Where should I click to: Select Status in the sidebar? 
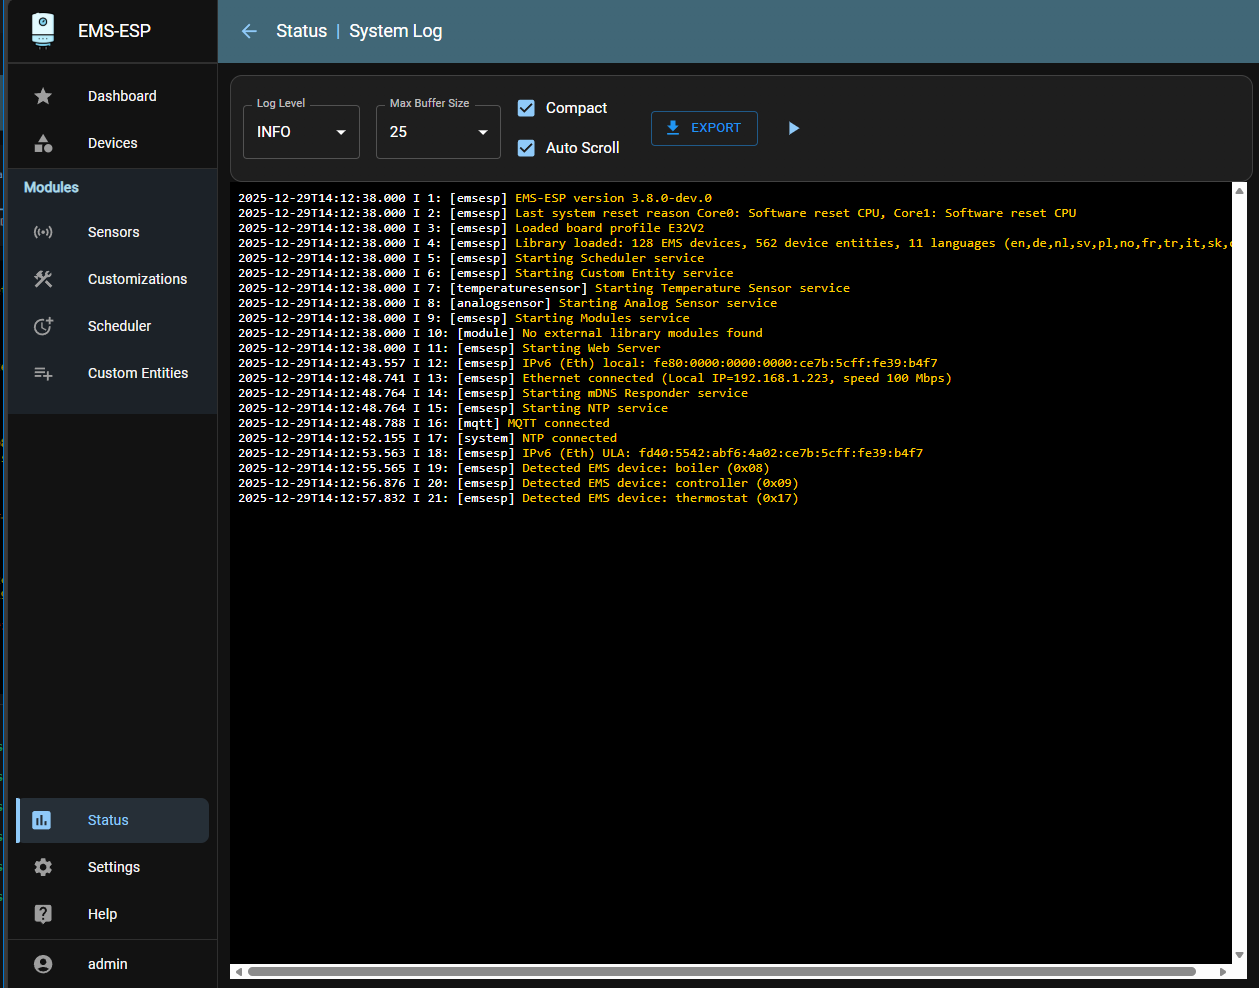[108, 820]
